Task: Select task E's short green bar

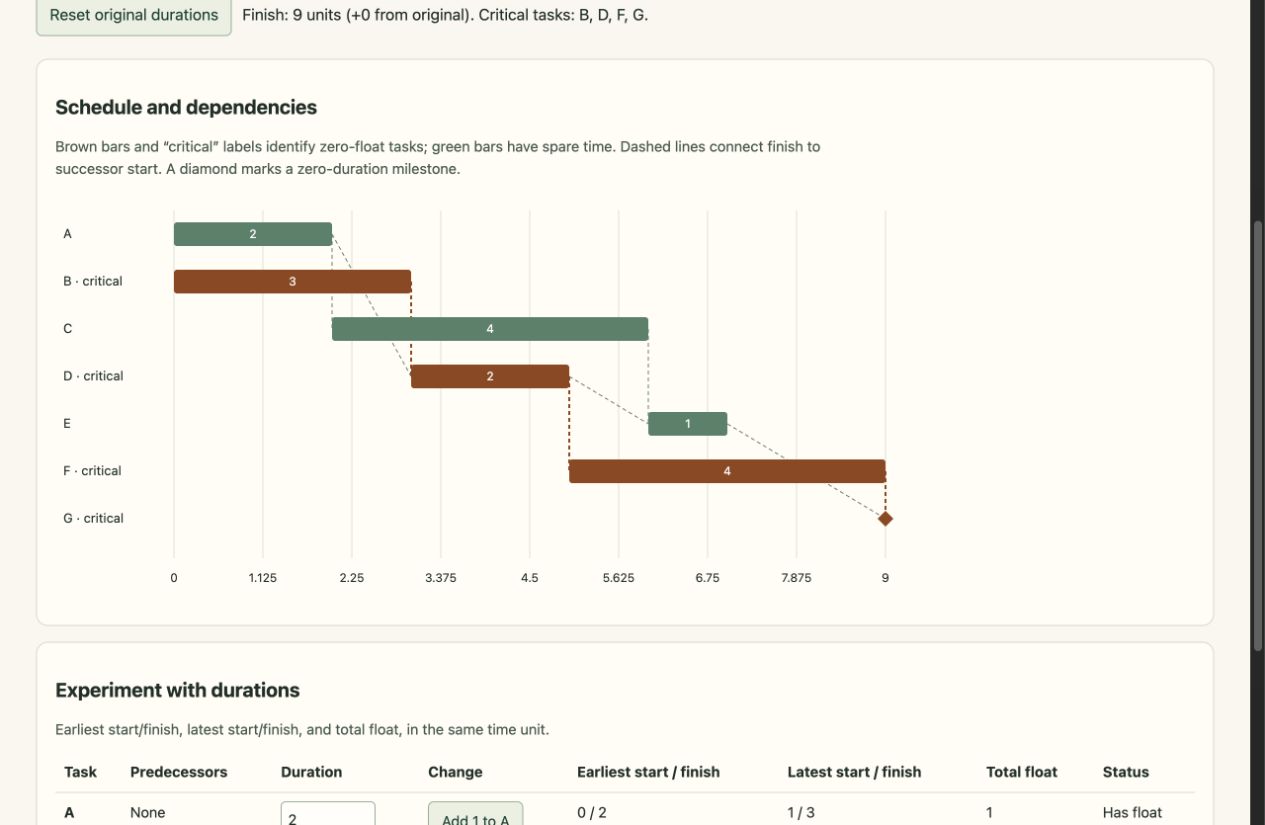Action: pos(687,424)
